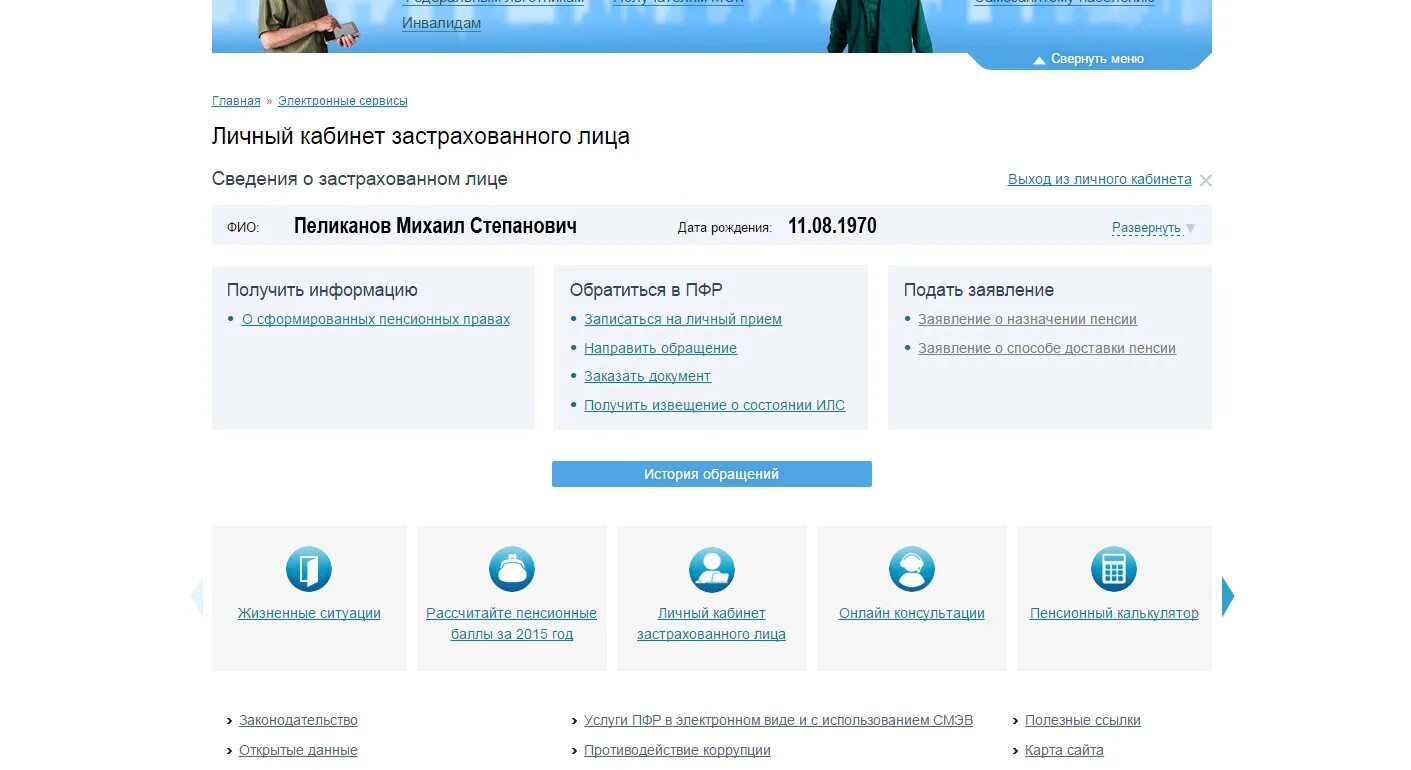The height and width of the screenshot is (770, 1411).
Task: Click the Пенсионный калькулятор calculator icon
Action: pos(1114,570)
